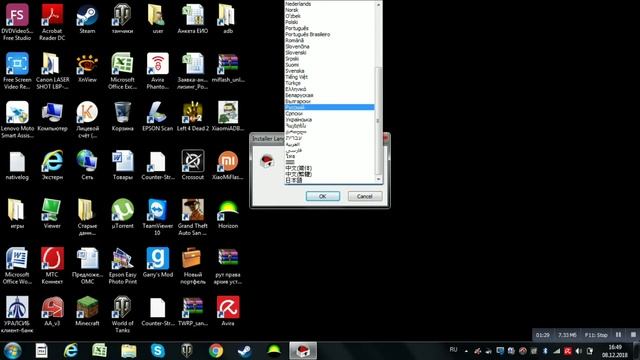
Task: Choose Türkçe in the language list
Action: pyautogui.click(x=329, y=83)
